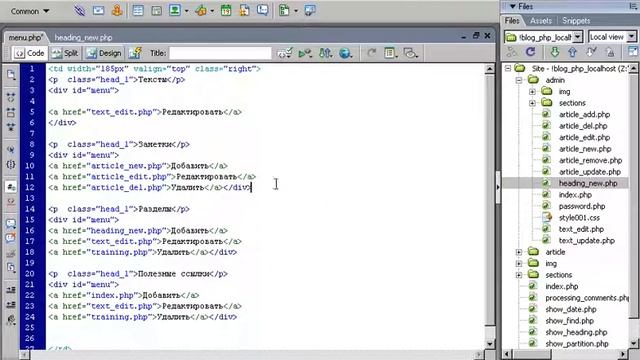This screenshot has width=640, height=360.
Task: Click the Files panel scroll-right arrow
Action: coord(623,354)
